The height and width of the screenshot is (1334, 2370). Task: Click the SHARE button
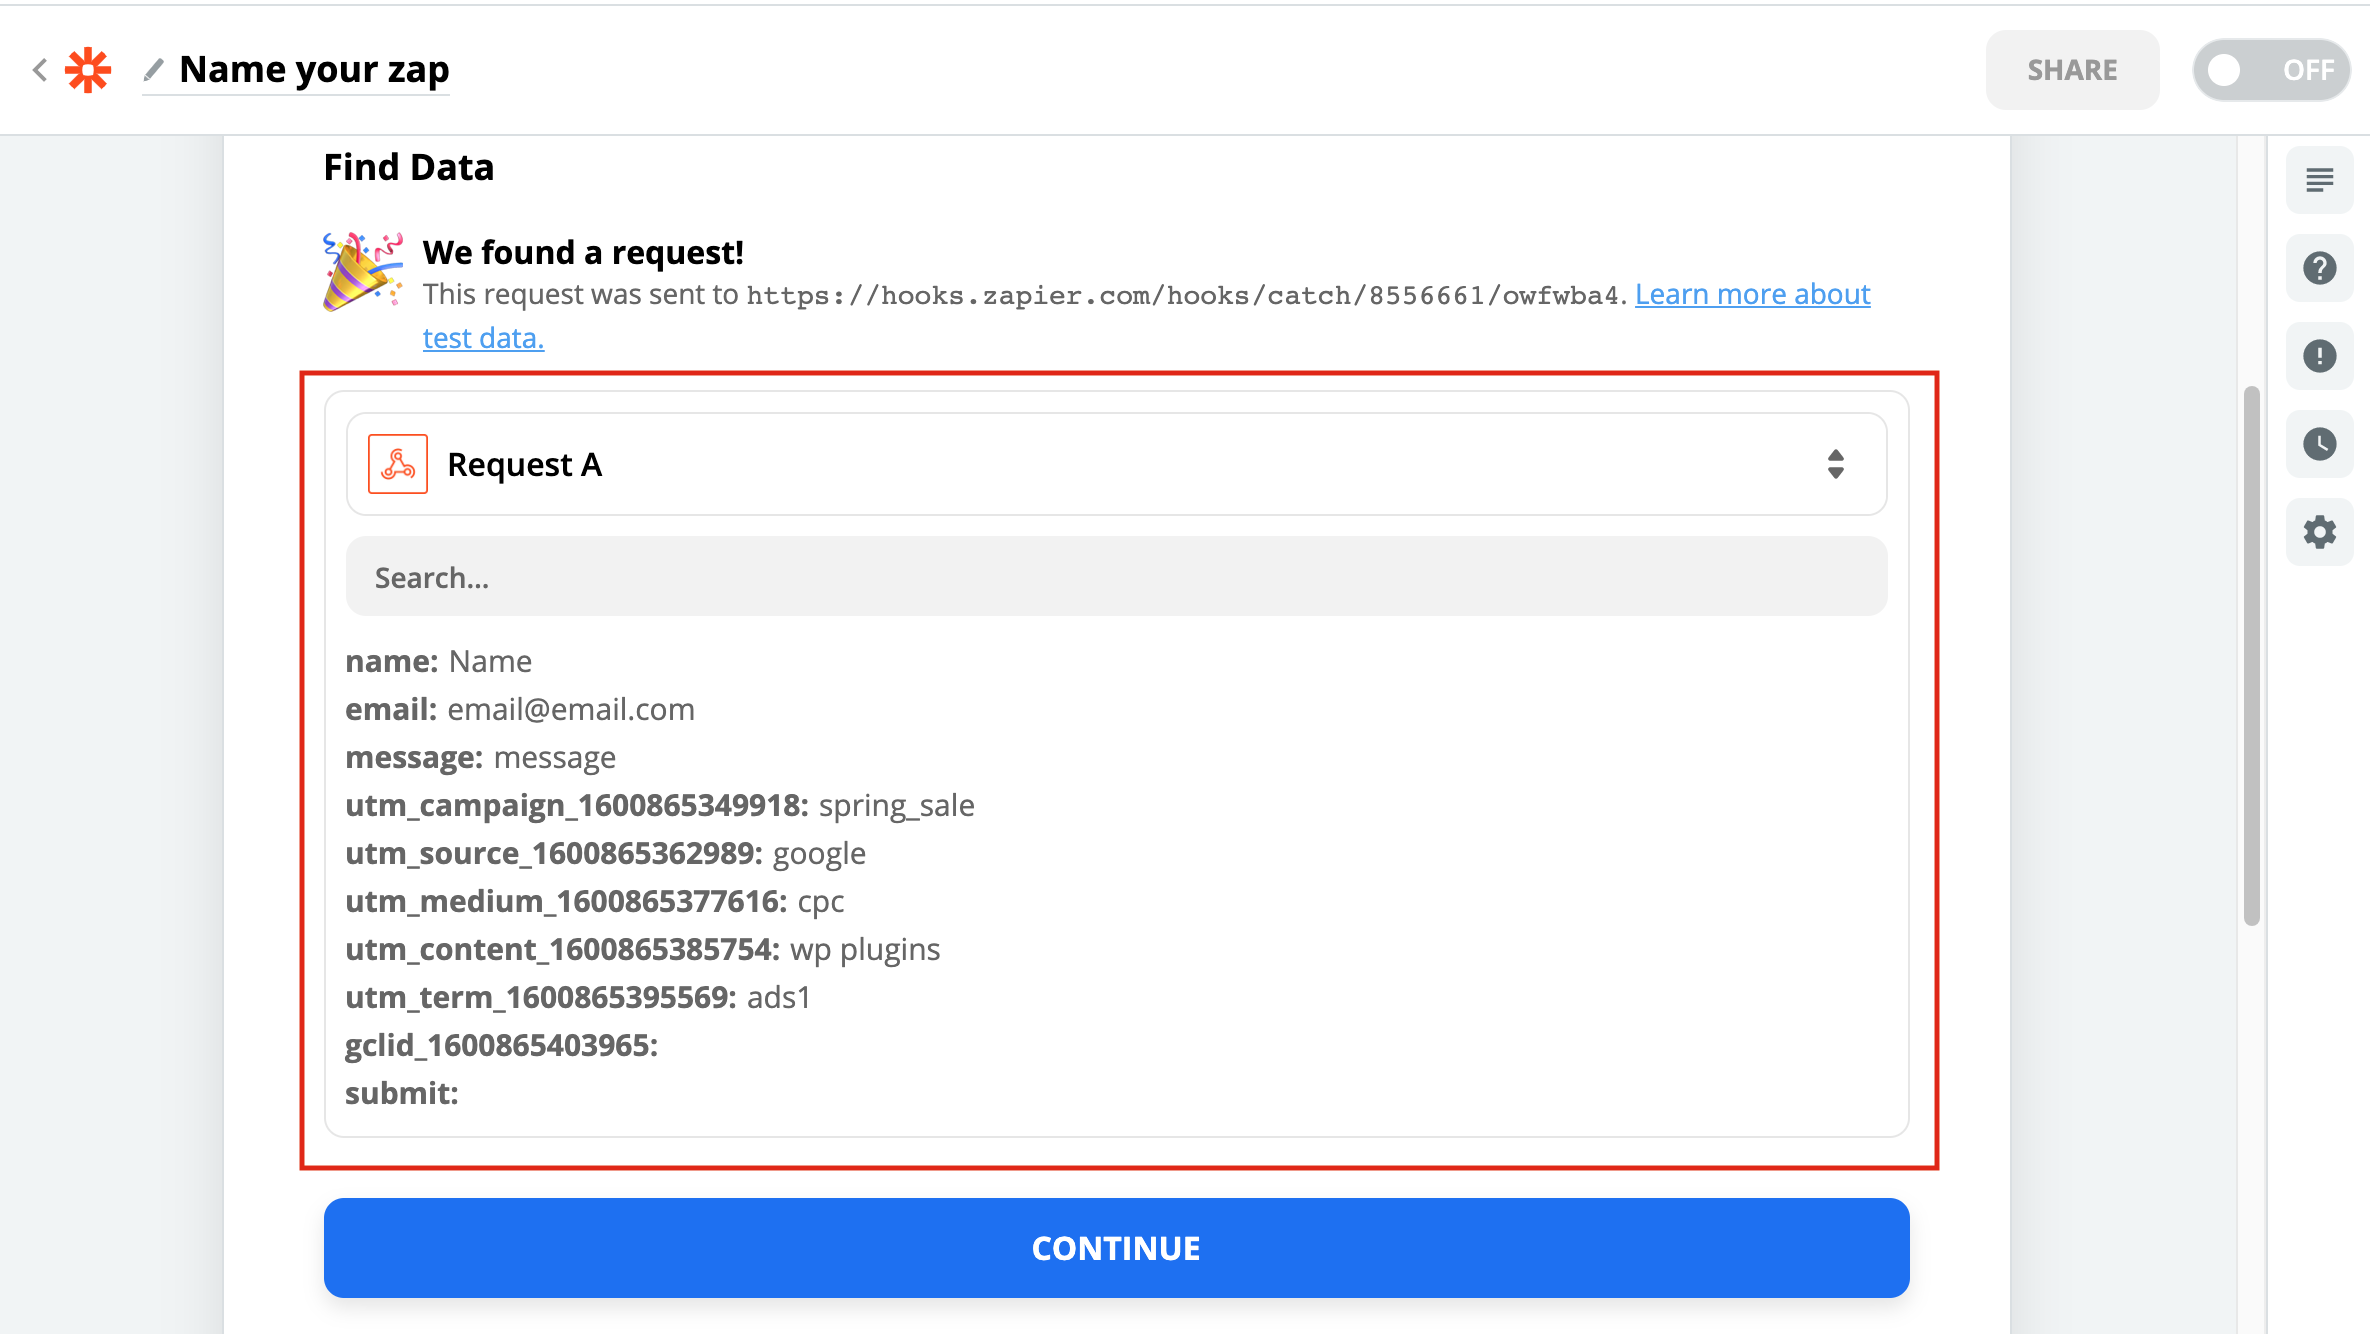click(2072, 70)
